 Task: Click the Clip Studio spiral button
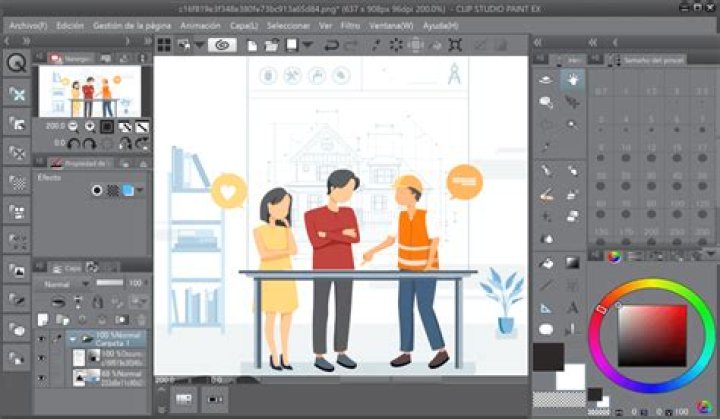pos(222,45)
